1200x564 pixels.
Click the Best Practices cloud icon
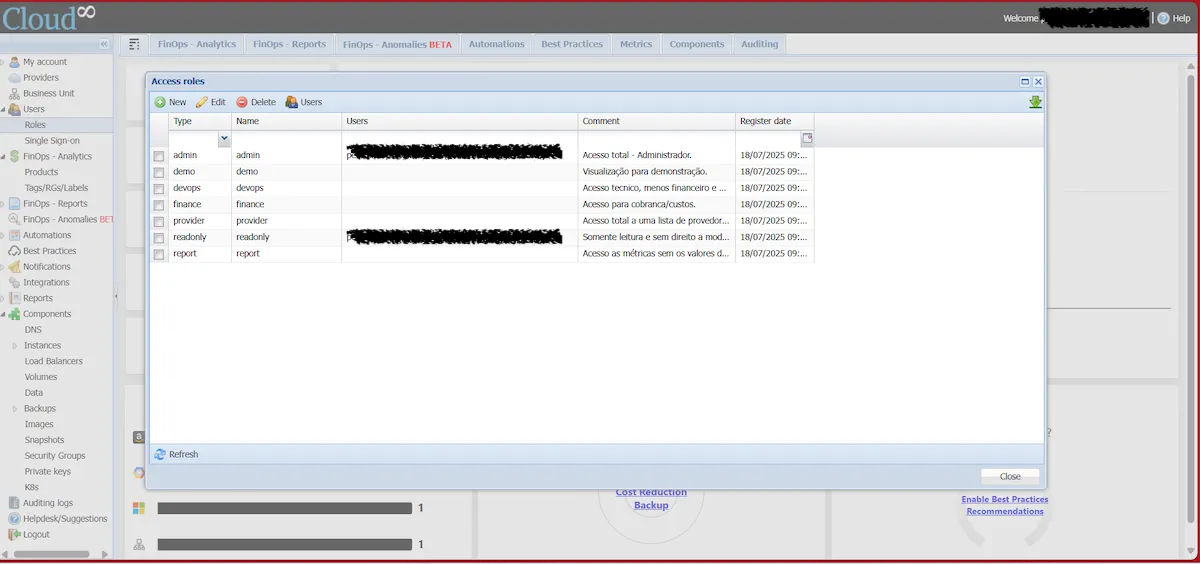[x=14, y=251]
